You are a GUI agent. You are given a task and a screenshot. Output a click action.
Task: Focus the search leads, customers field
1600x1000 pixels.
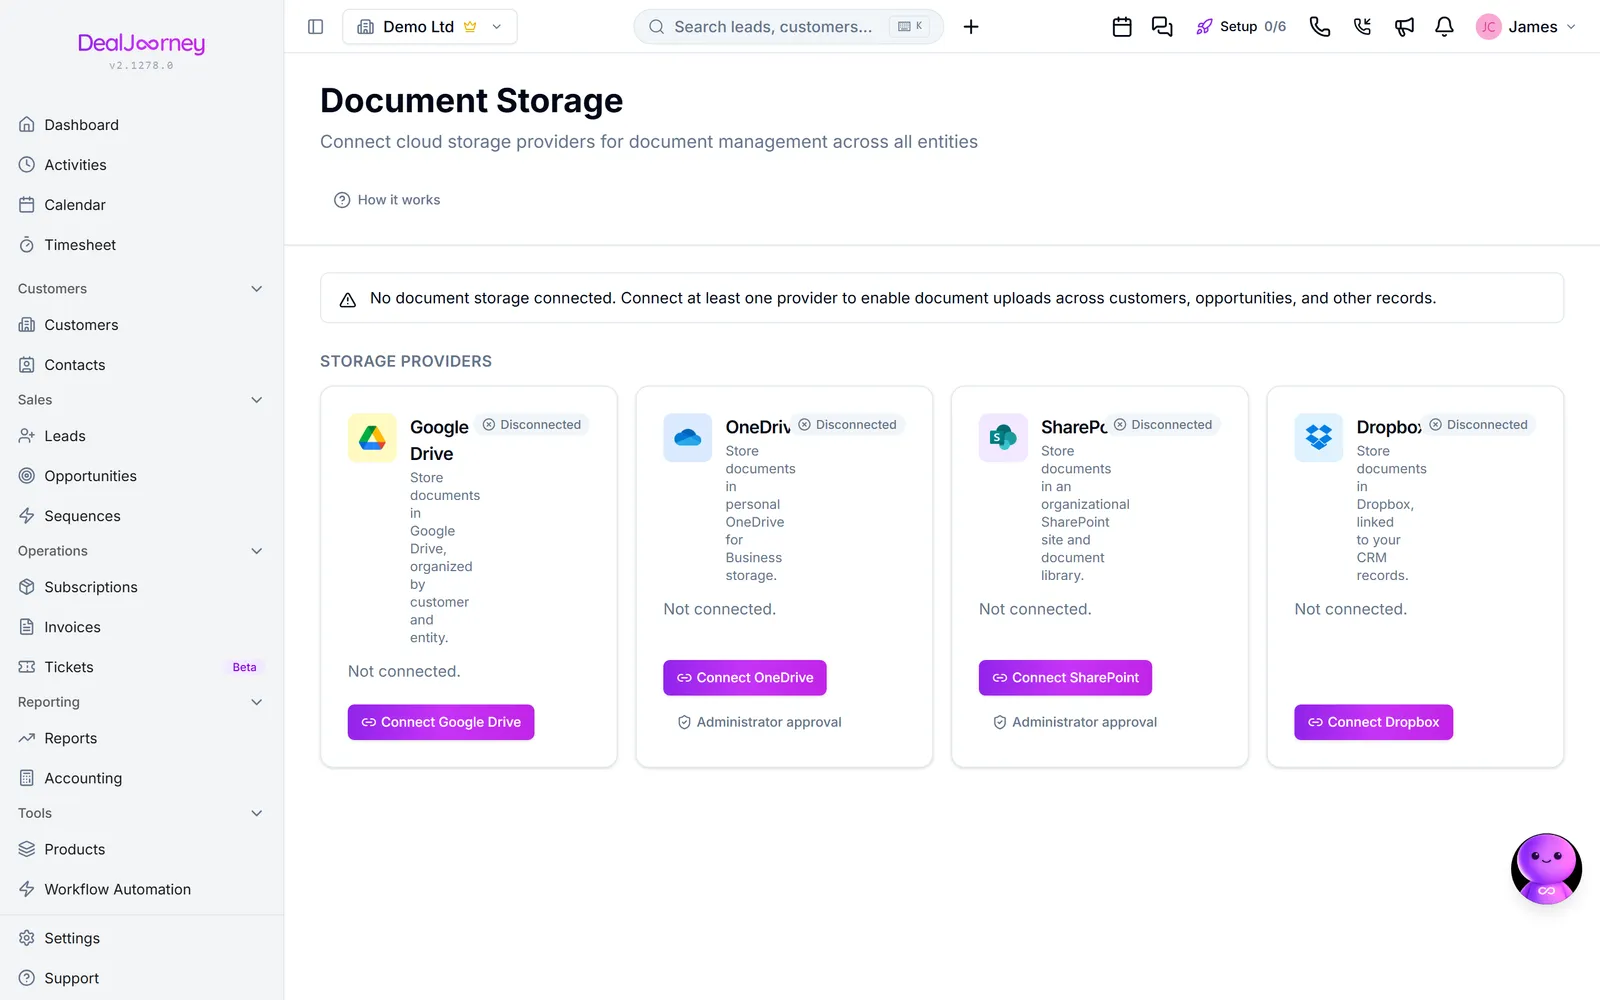click(788, 27)
